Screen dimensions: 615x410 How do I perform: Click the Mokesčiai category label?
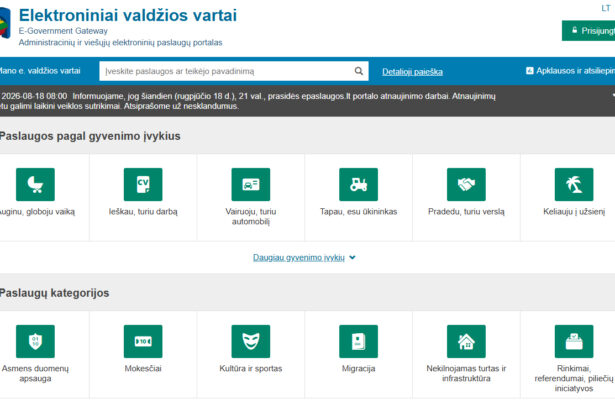pos(143,368)
